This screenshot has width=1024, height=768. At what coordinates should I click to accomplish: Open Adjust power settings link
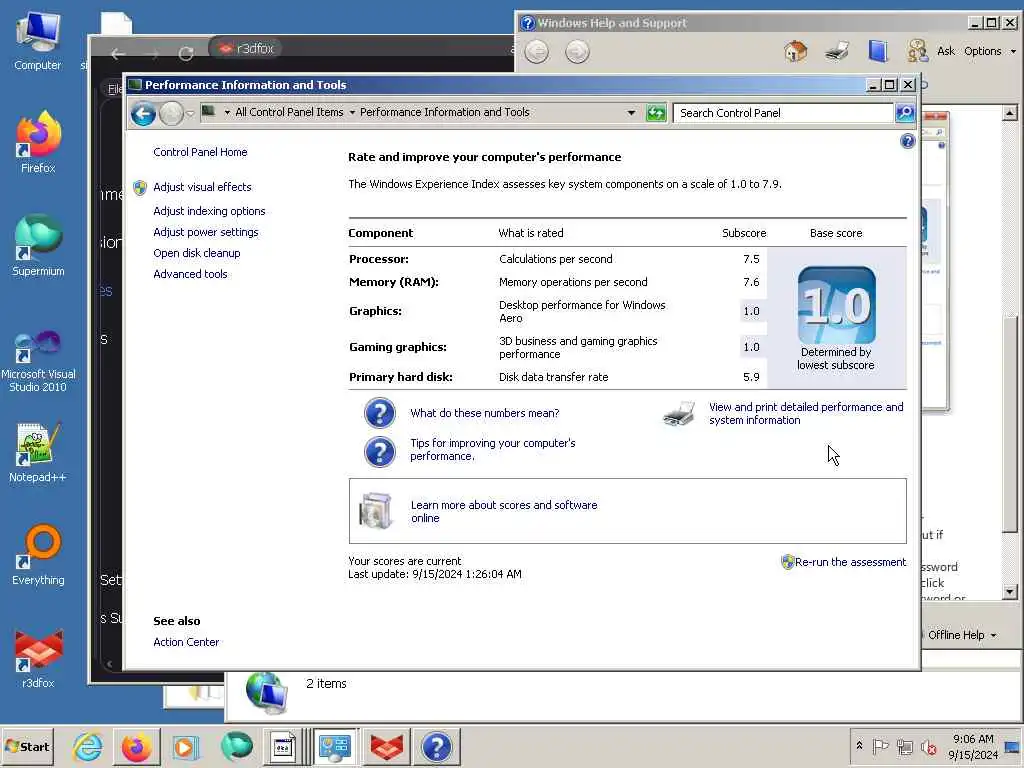click(x=206, y=232)
